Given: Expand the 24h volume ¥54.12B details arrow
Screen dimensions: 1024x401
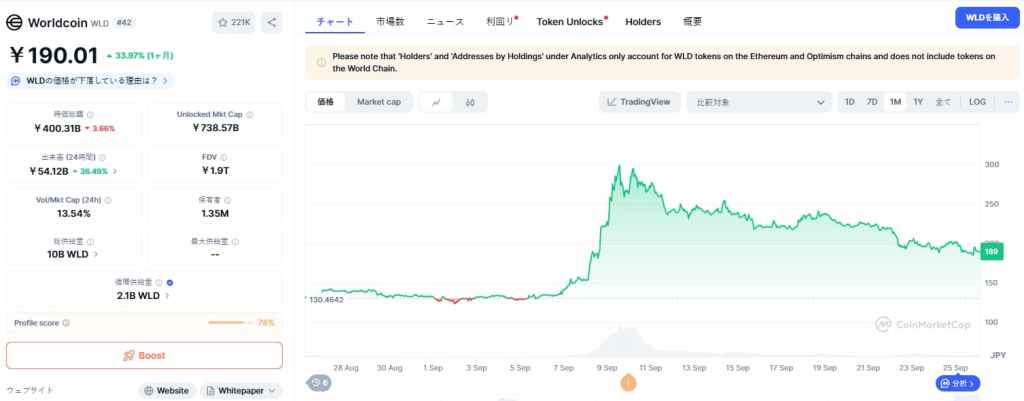Looking at the screenshot, I should (x=115, y=171).
